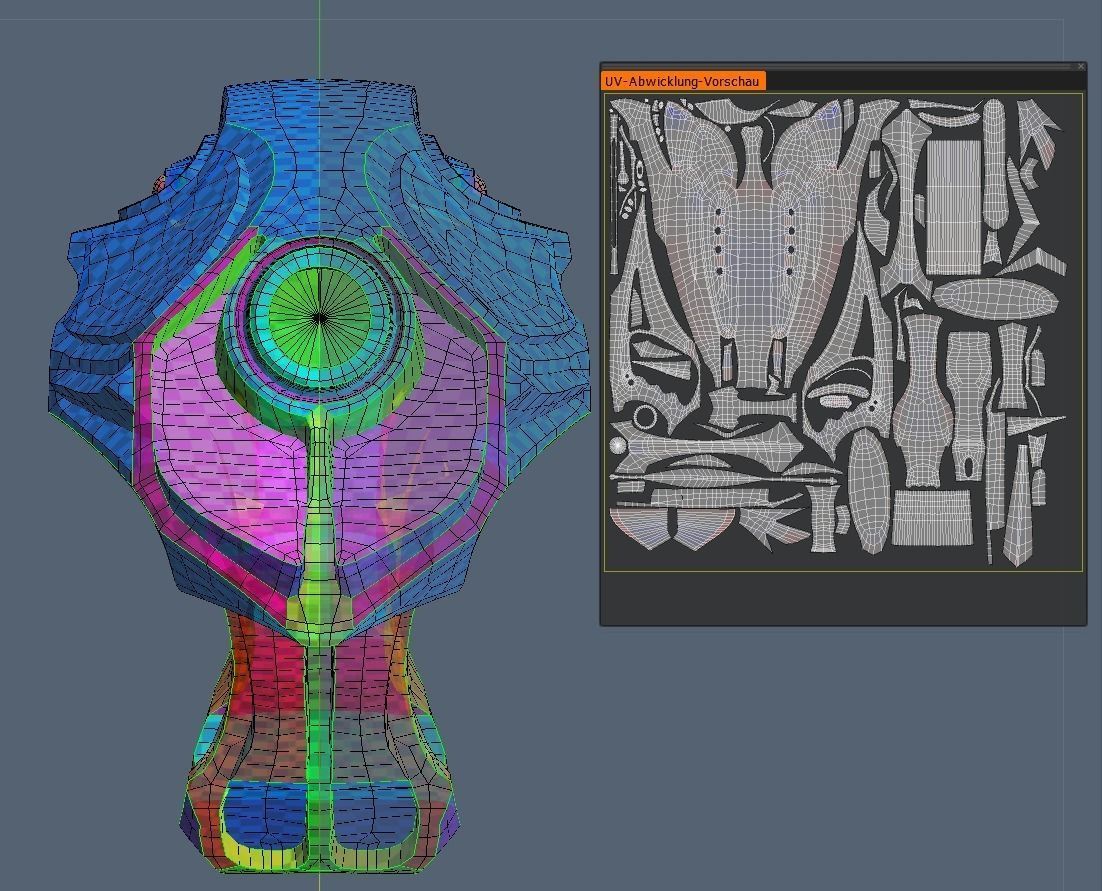Close the UV-Abwicklung-Vorschau preview window

pos(1083,66)
